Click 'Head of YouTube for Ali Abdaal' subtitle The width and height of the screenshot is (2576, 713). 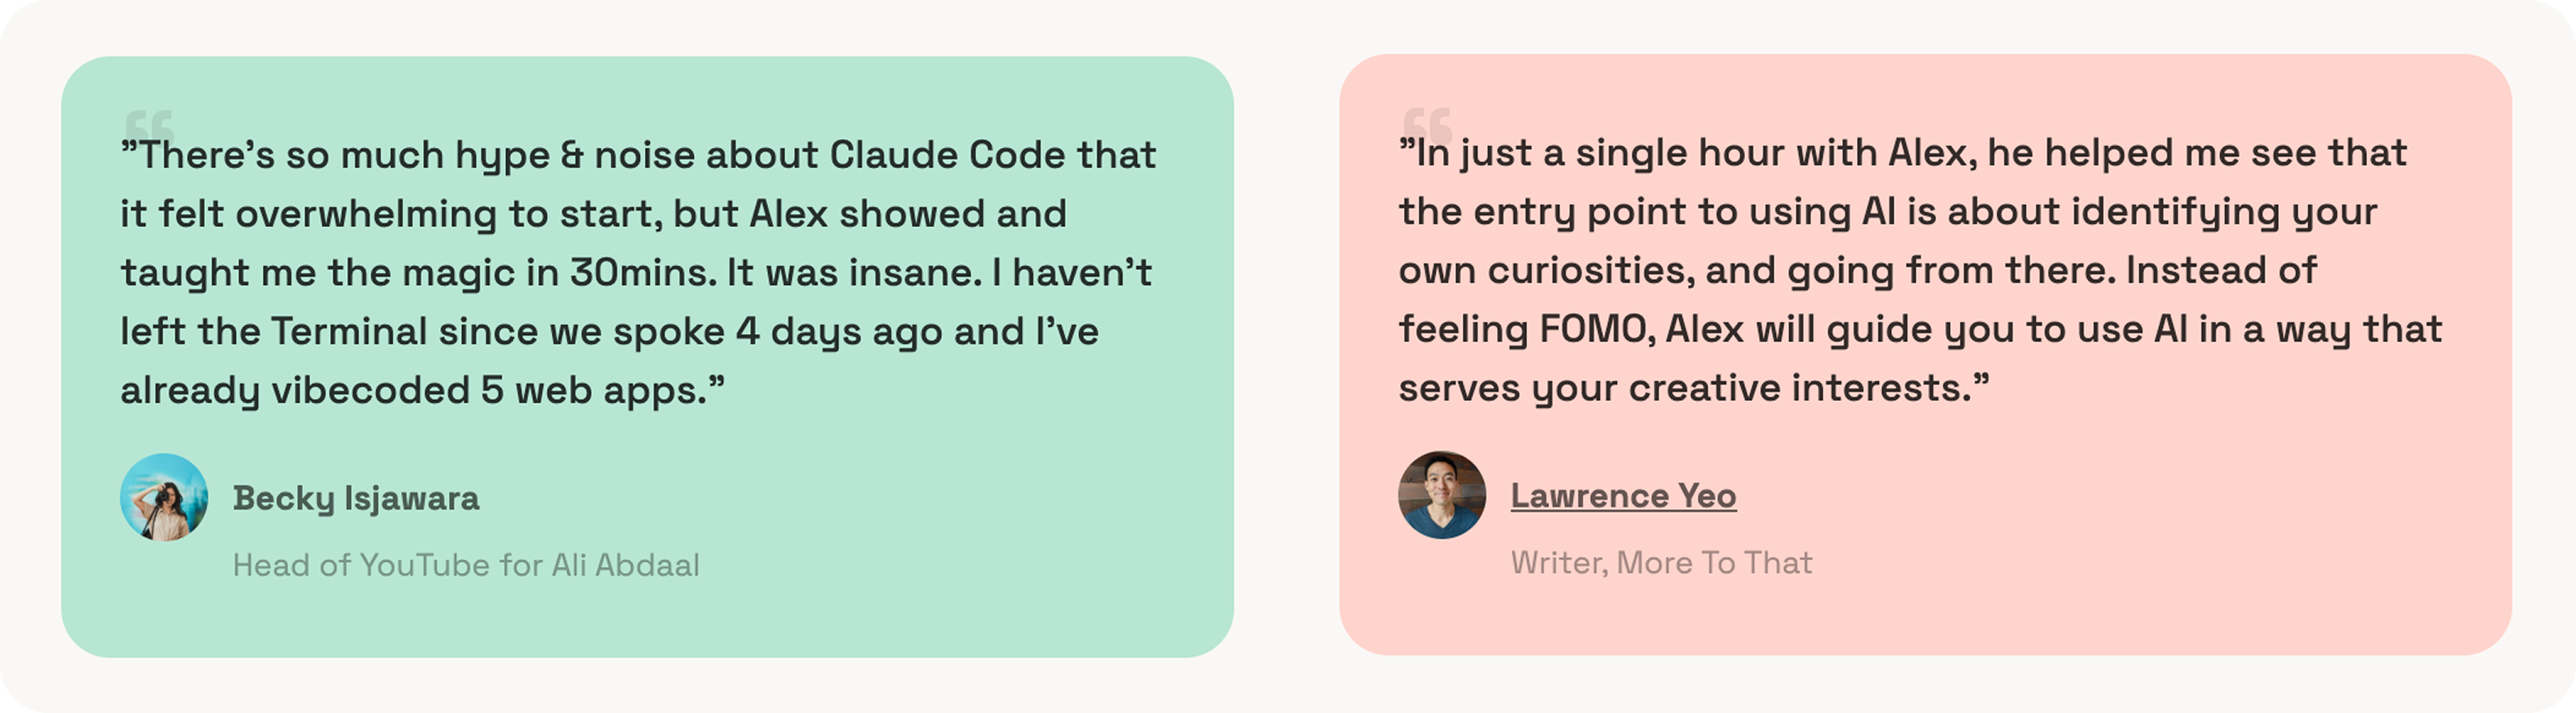466,565
